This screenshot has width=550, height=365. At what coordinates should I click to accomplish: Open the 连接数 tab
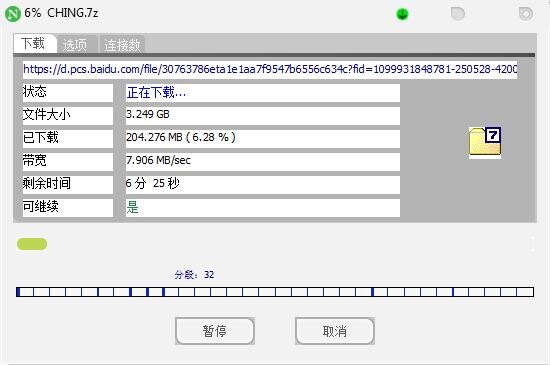click(122, 45)
